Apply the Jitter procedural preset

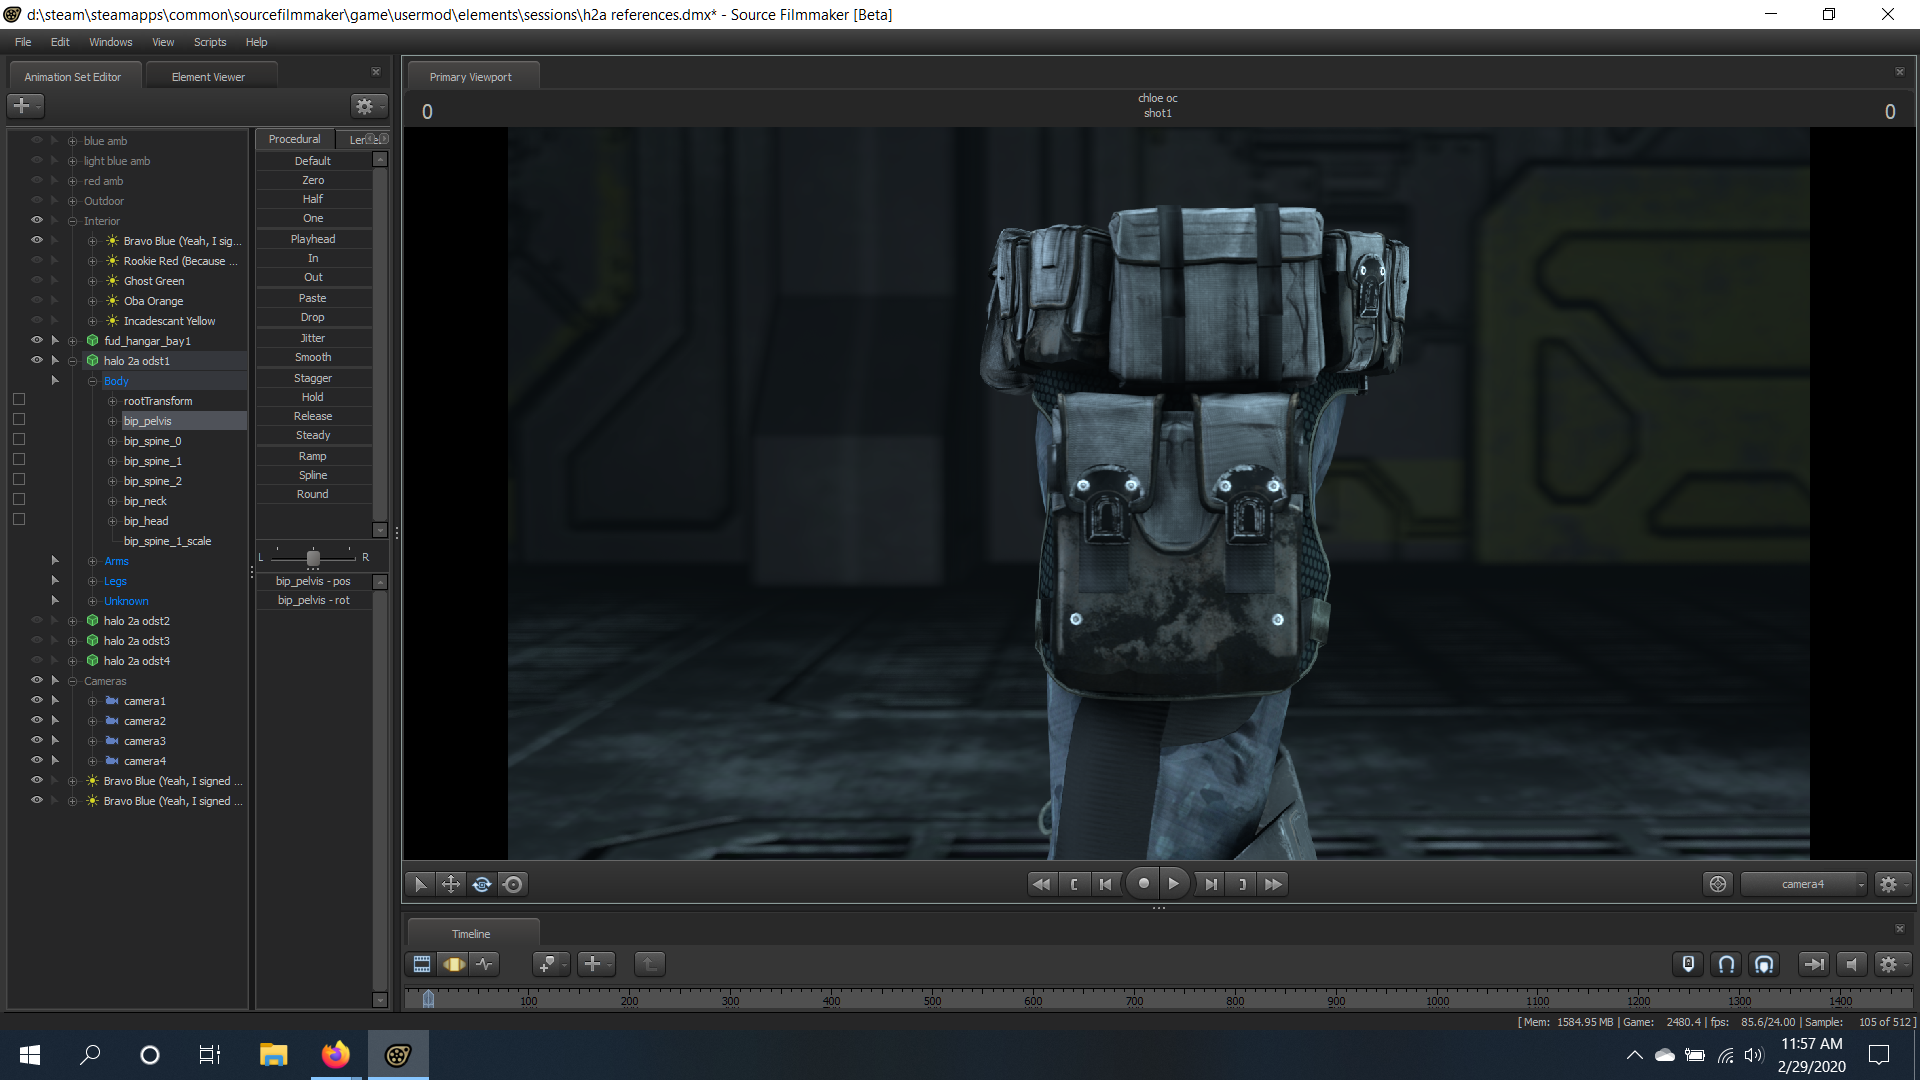[313, 338]
